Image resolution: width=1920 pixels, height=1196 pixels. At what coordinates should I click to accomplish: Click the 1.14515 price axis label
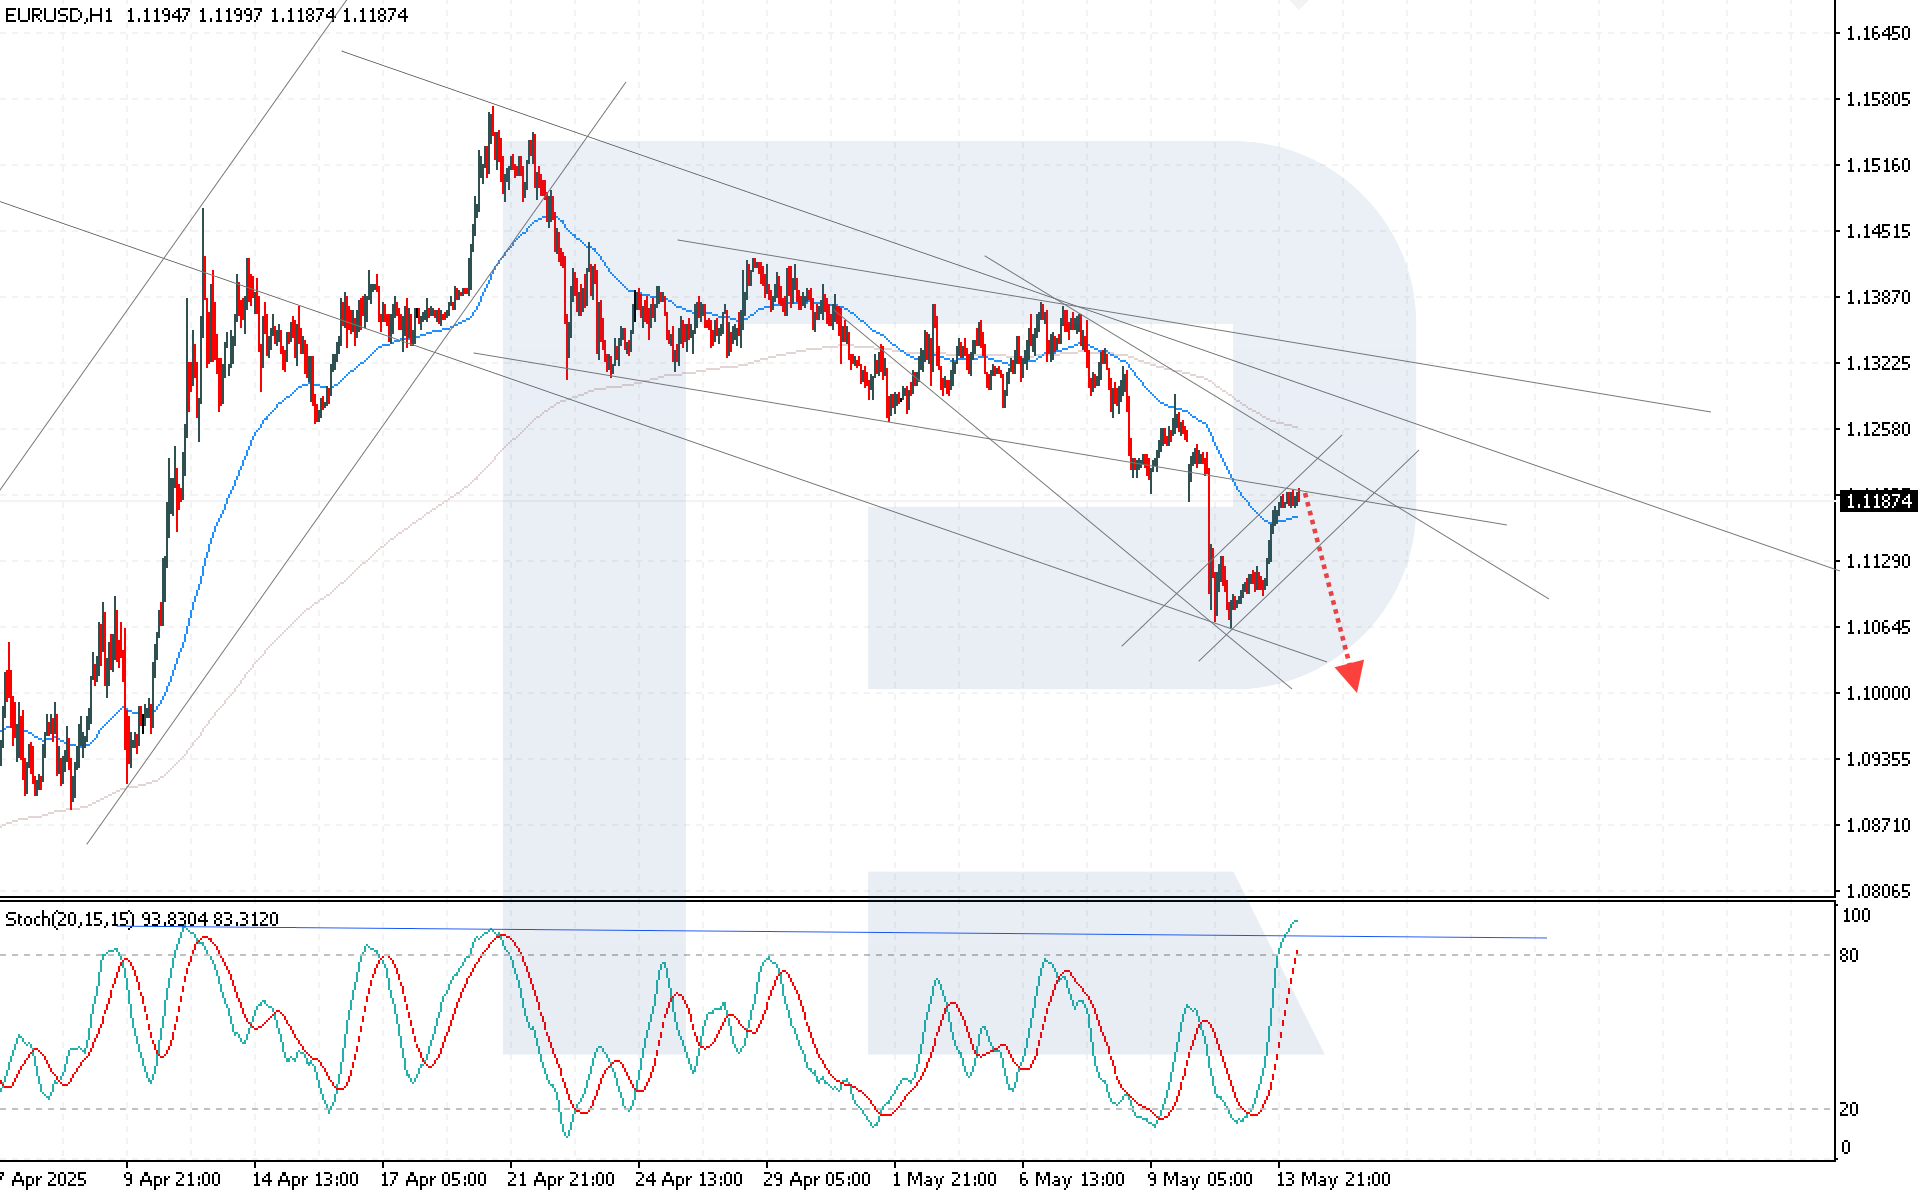tap(1878, 231)
